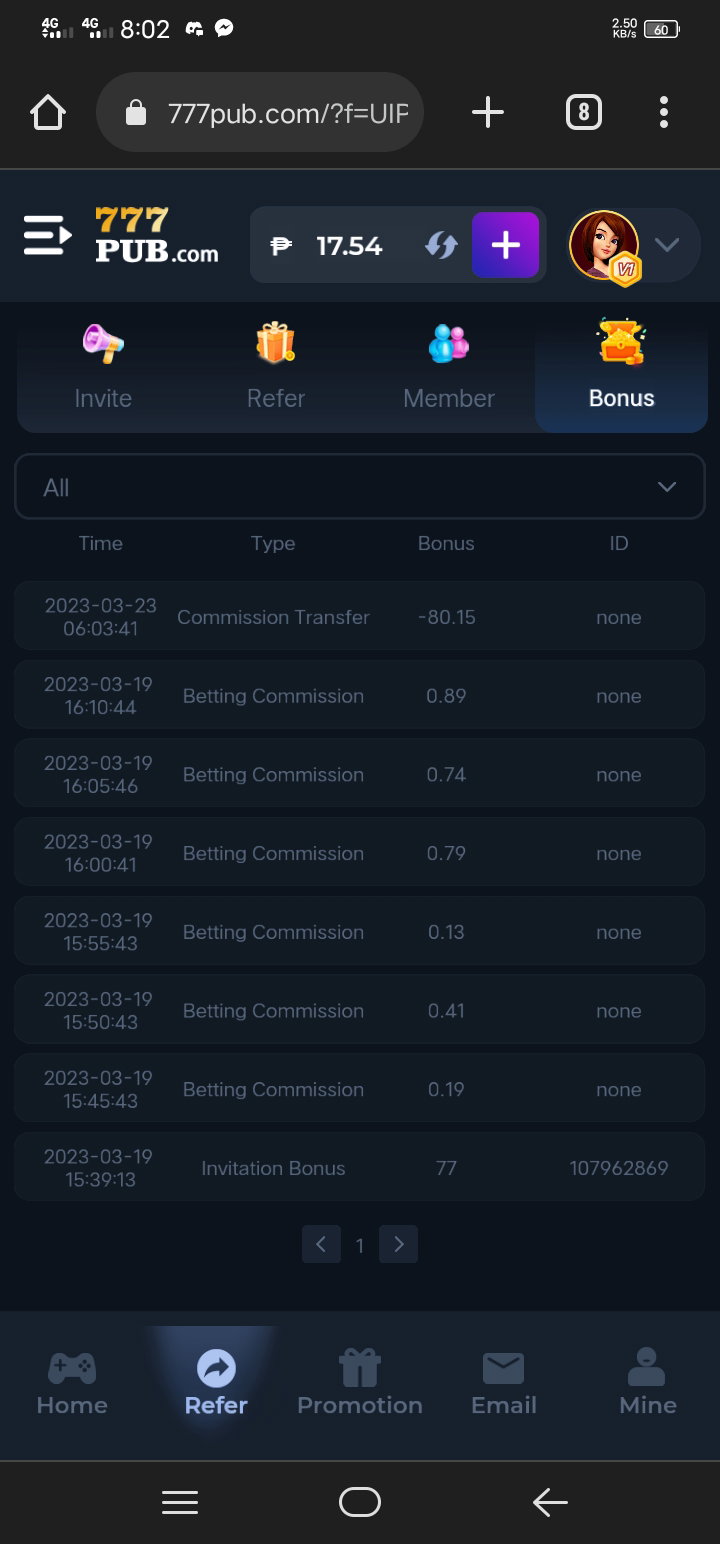This screenshot has height=1544, width=720.
Task: Go to previous page arrow
Action: (321, 1244)
